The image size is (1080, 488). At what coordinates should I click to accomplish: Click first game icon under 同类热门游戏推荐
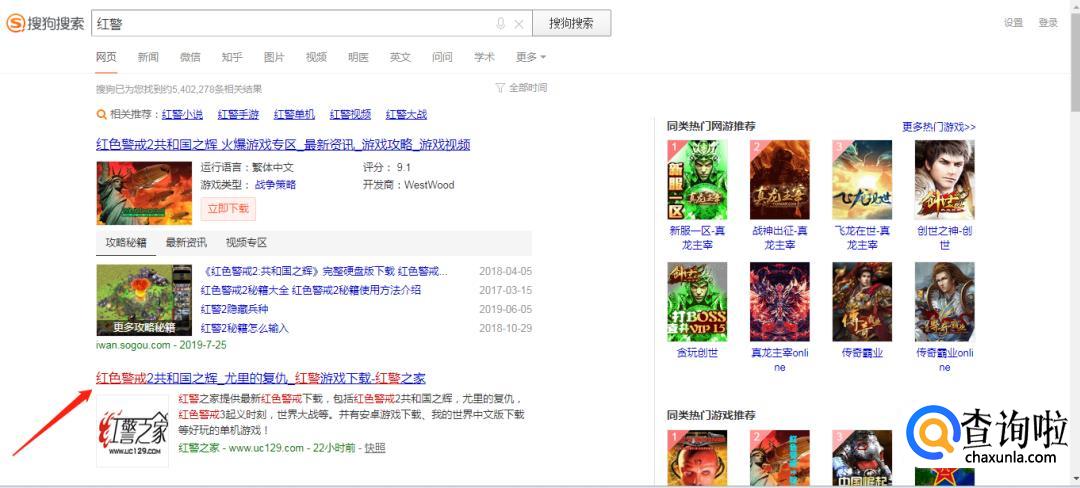pos(697,458)
